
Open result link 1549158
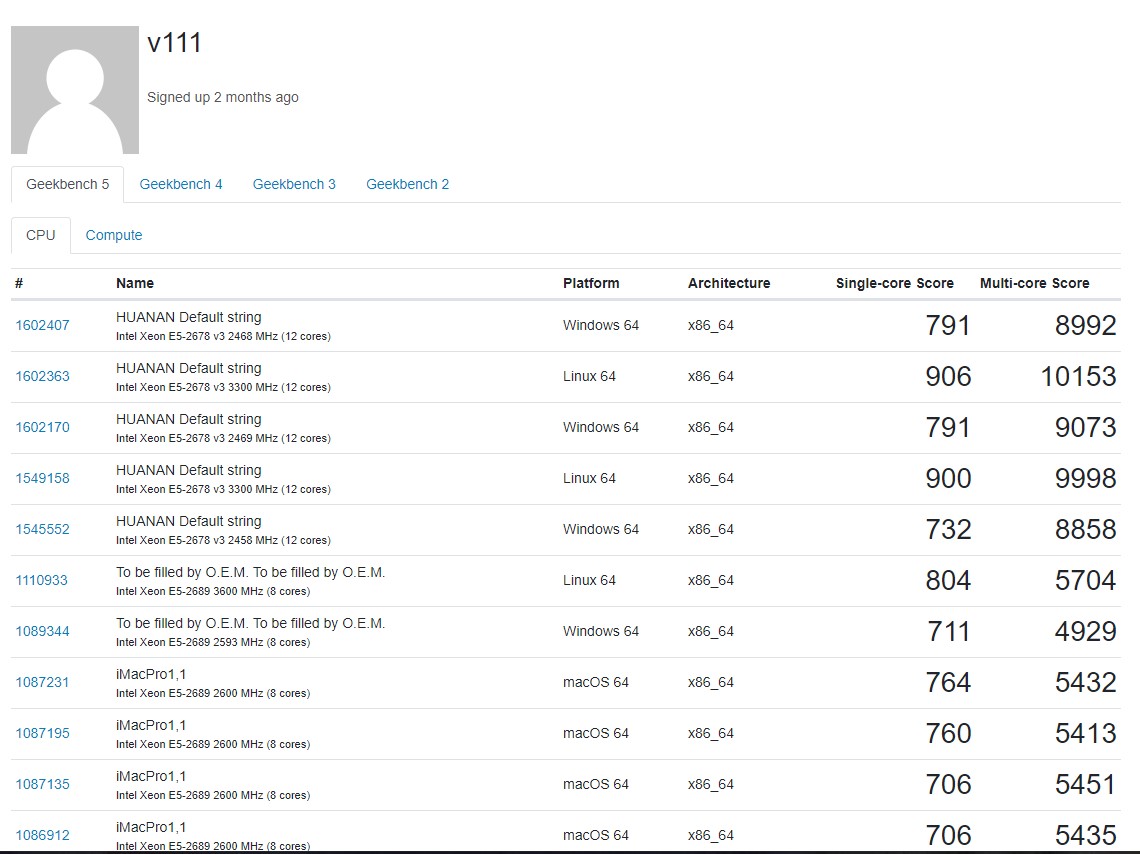point(43,478)
